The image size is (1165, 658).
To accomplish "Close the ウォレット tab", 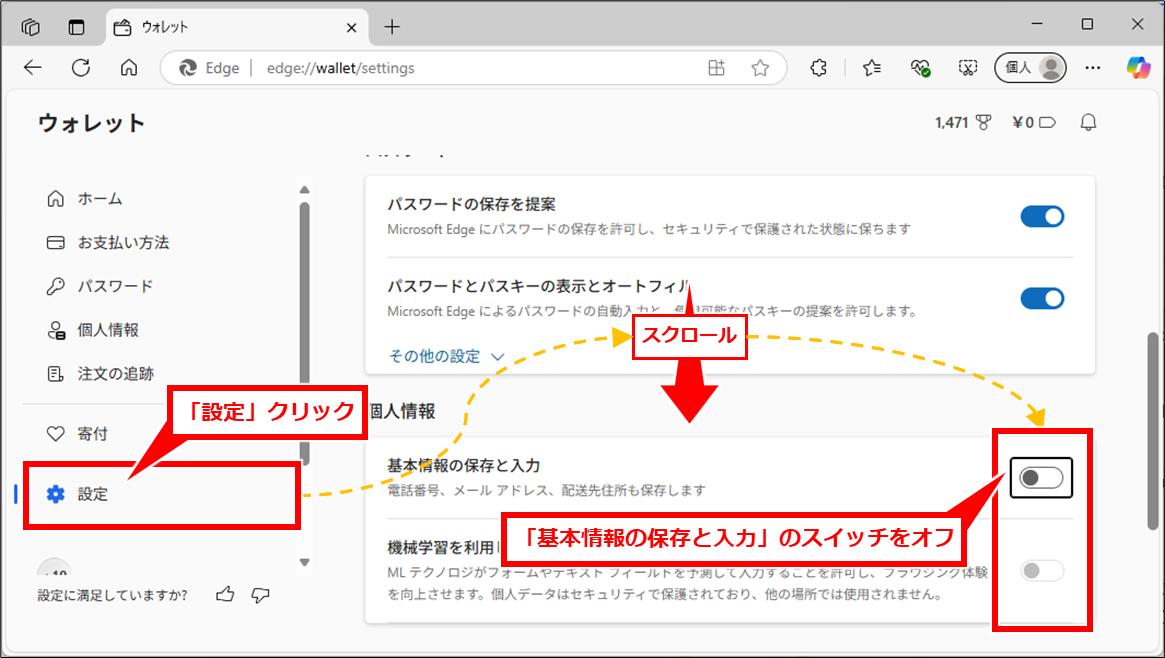I will tap(351, 27).
